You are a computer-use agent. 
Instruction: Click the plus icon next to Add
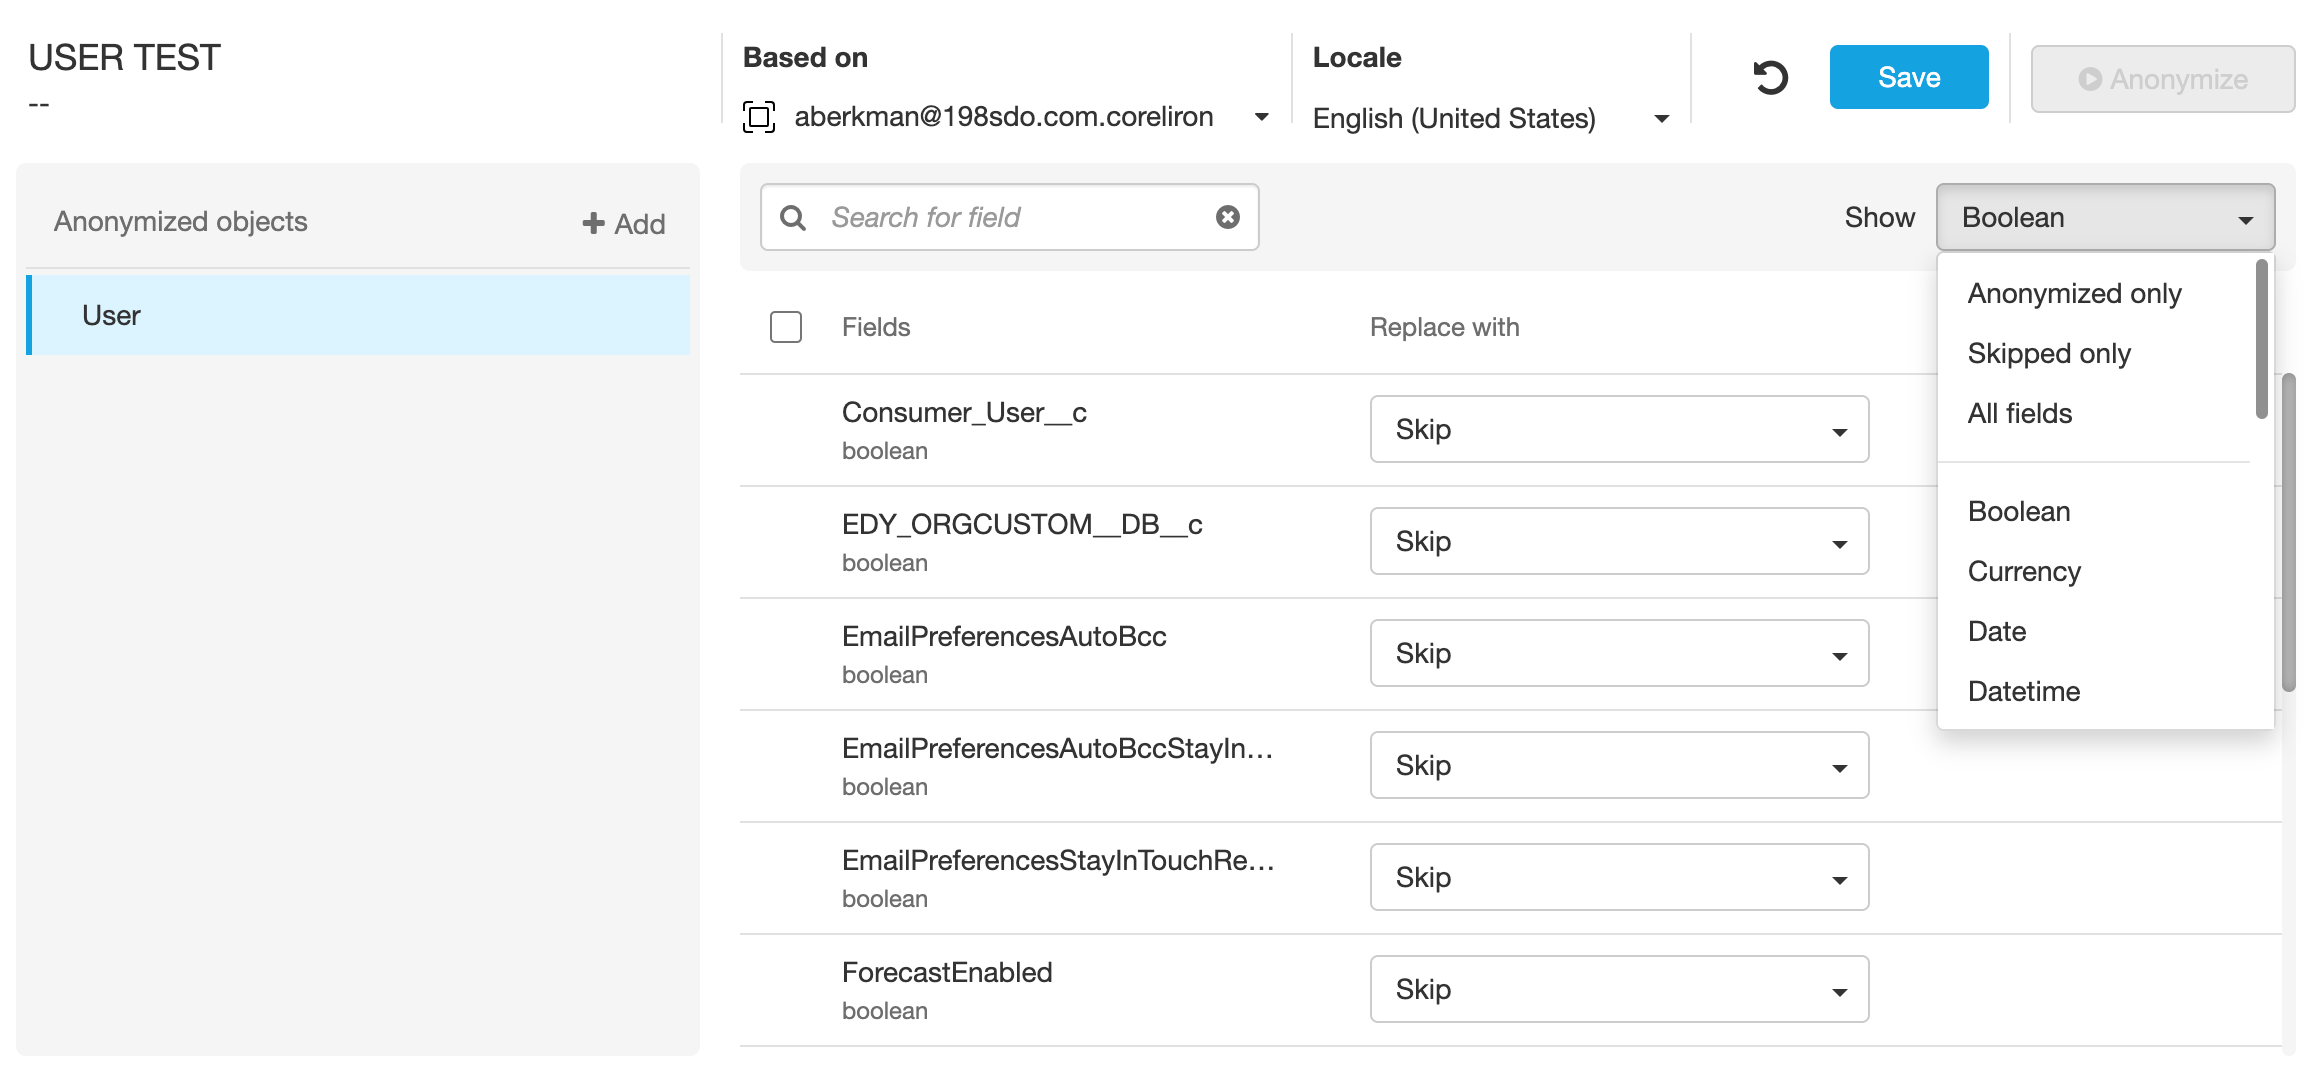coord(594,223)
